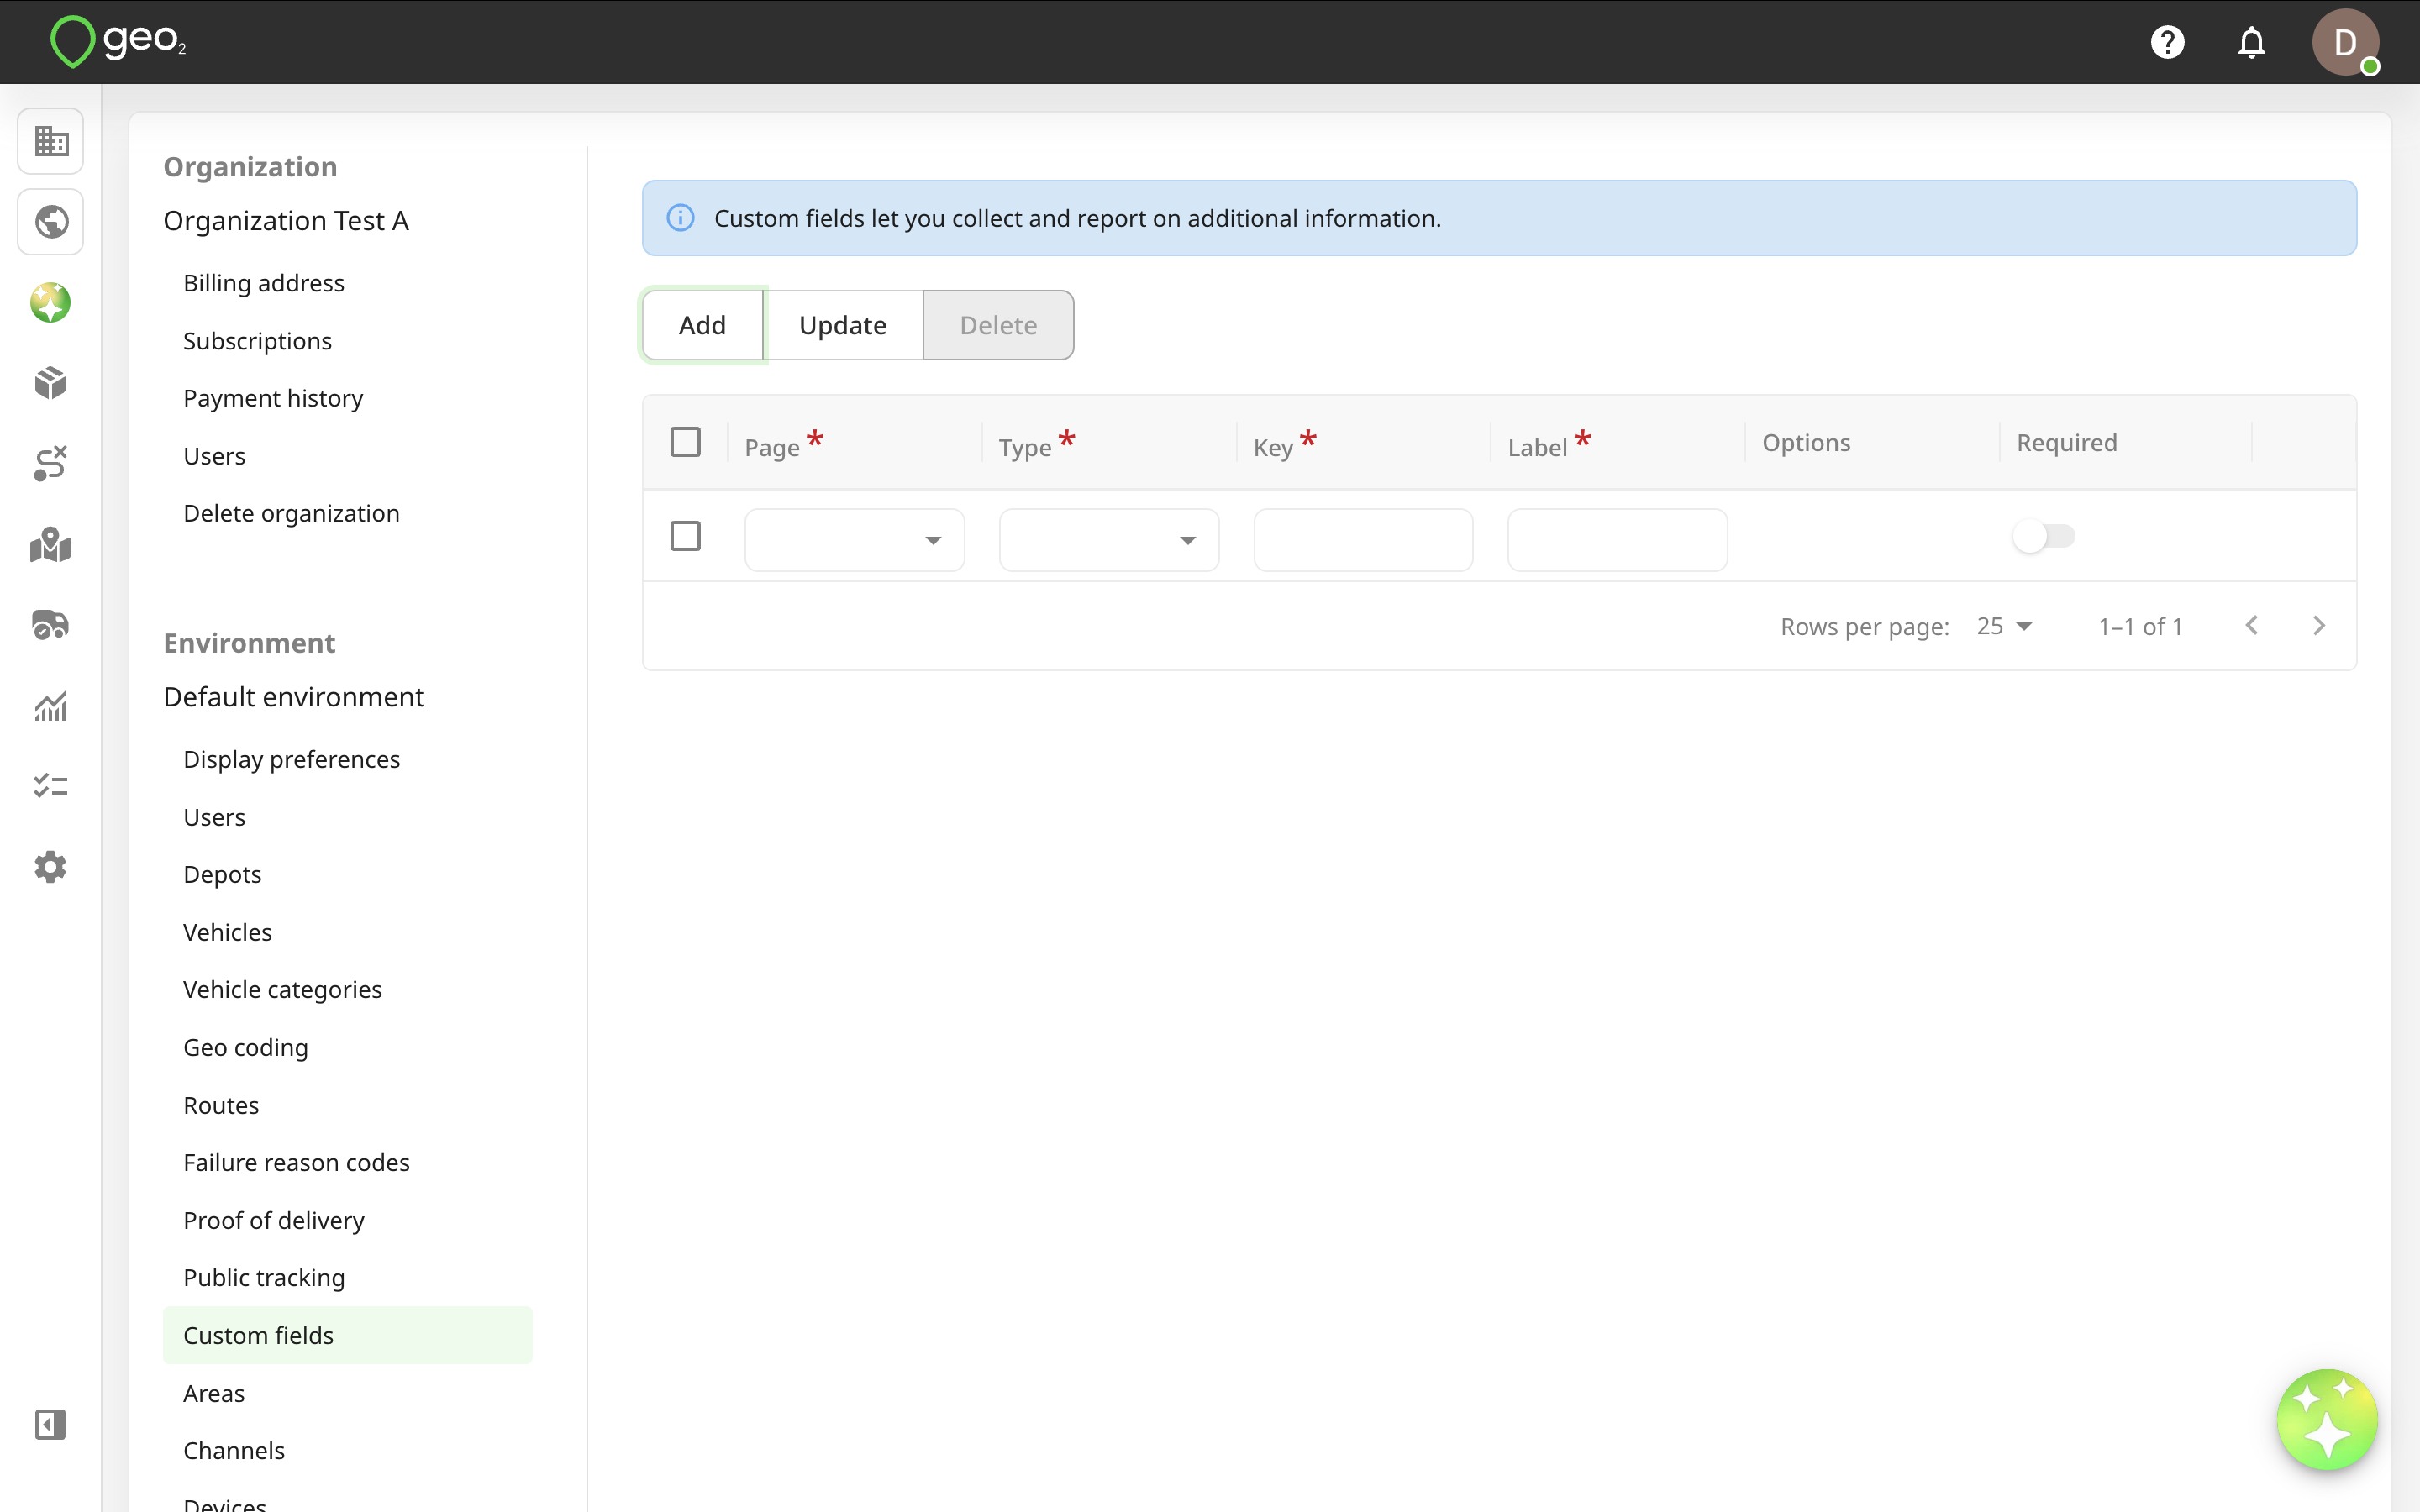Screen dimensions: 2420x1512
Task: Open the map pin icon in sidebar
Action: (x=50, y=545)
